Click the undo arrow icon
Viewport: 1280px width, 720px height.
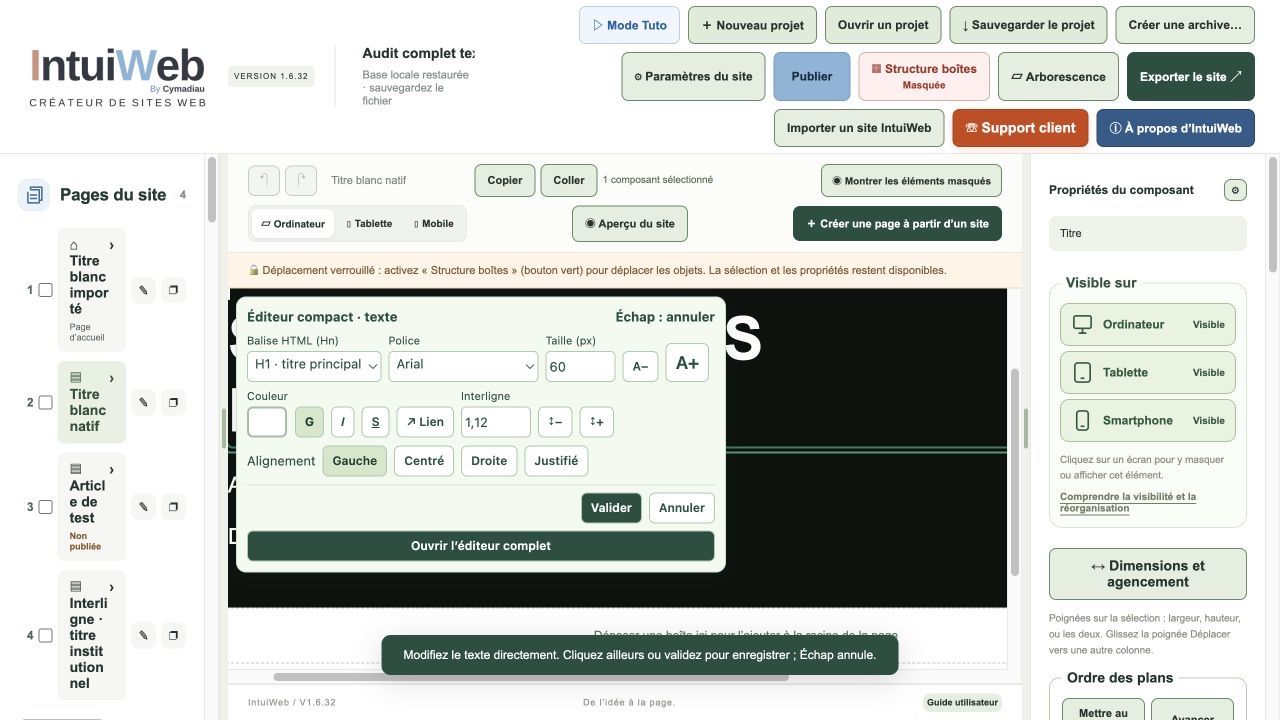(264, 180)
